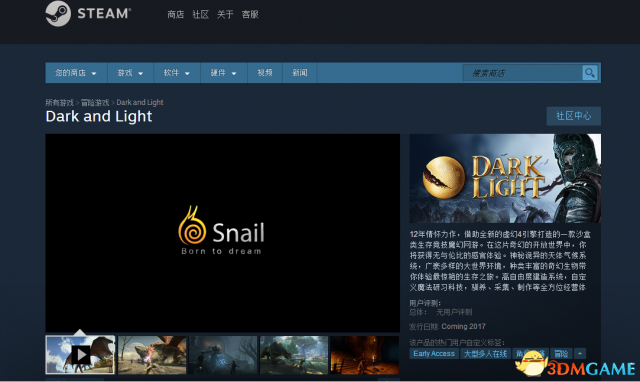Expand the 硬件 dropdown menu
640x382 pixels.
pos(223,73)
